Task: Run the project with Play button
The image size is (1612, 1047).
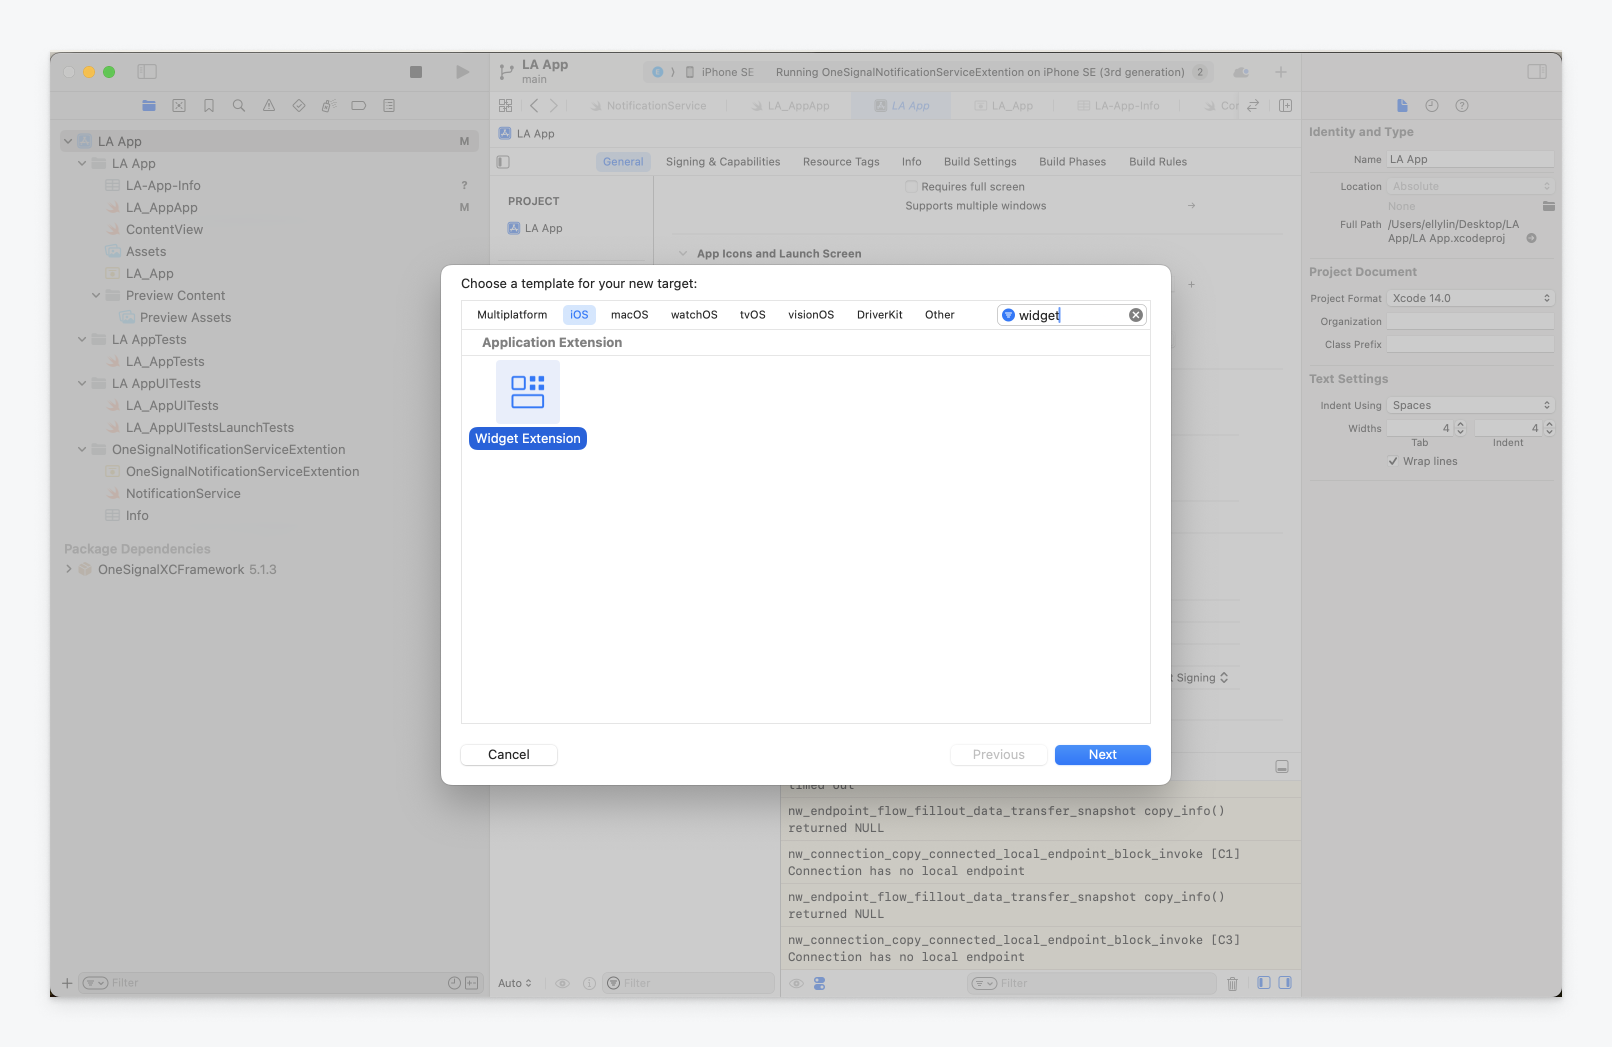Action: point(462,72)
